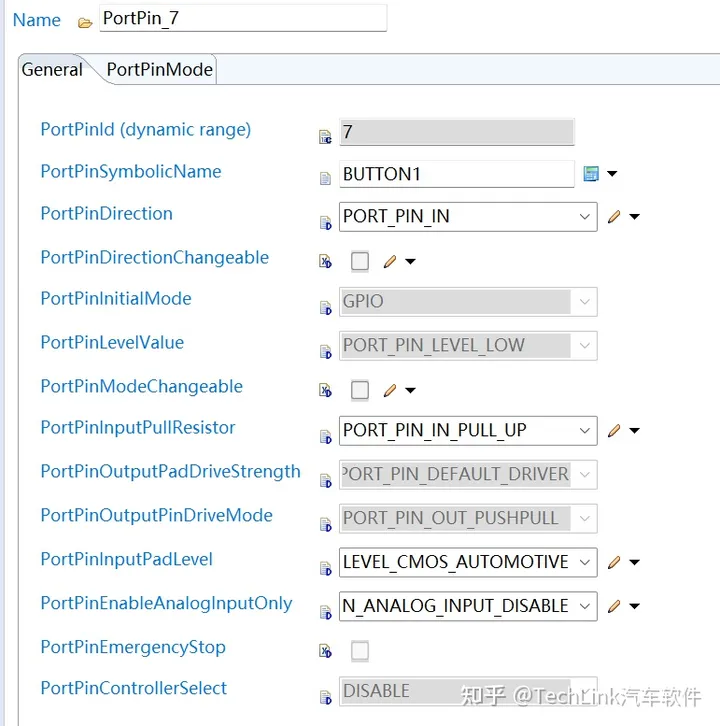Screen dimensions: 720x726
Task: Click the PortPinEmergencyStop label
Action: [133, 647]
